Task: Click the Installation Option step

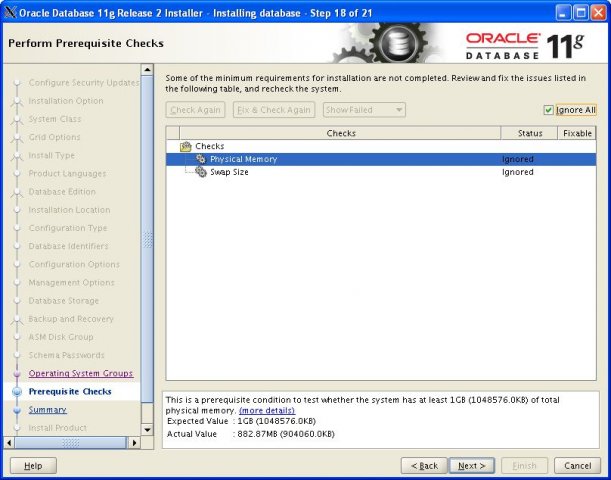Action: (66, 101)
